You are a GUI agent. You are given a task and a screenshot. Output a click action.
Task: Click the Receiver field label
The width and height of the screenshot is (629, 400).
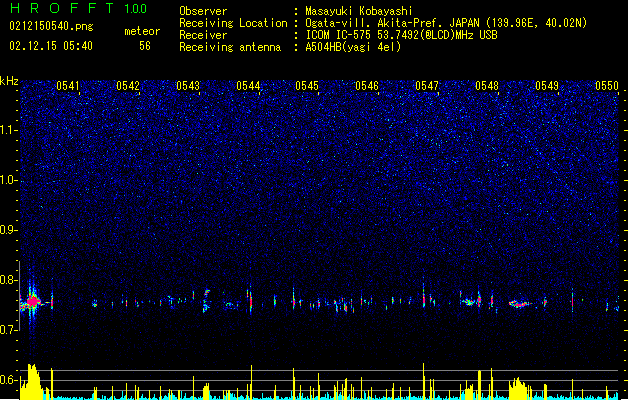203,35
